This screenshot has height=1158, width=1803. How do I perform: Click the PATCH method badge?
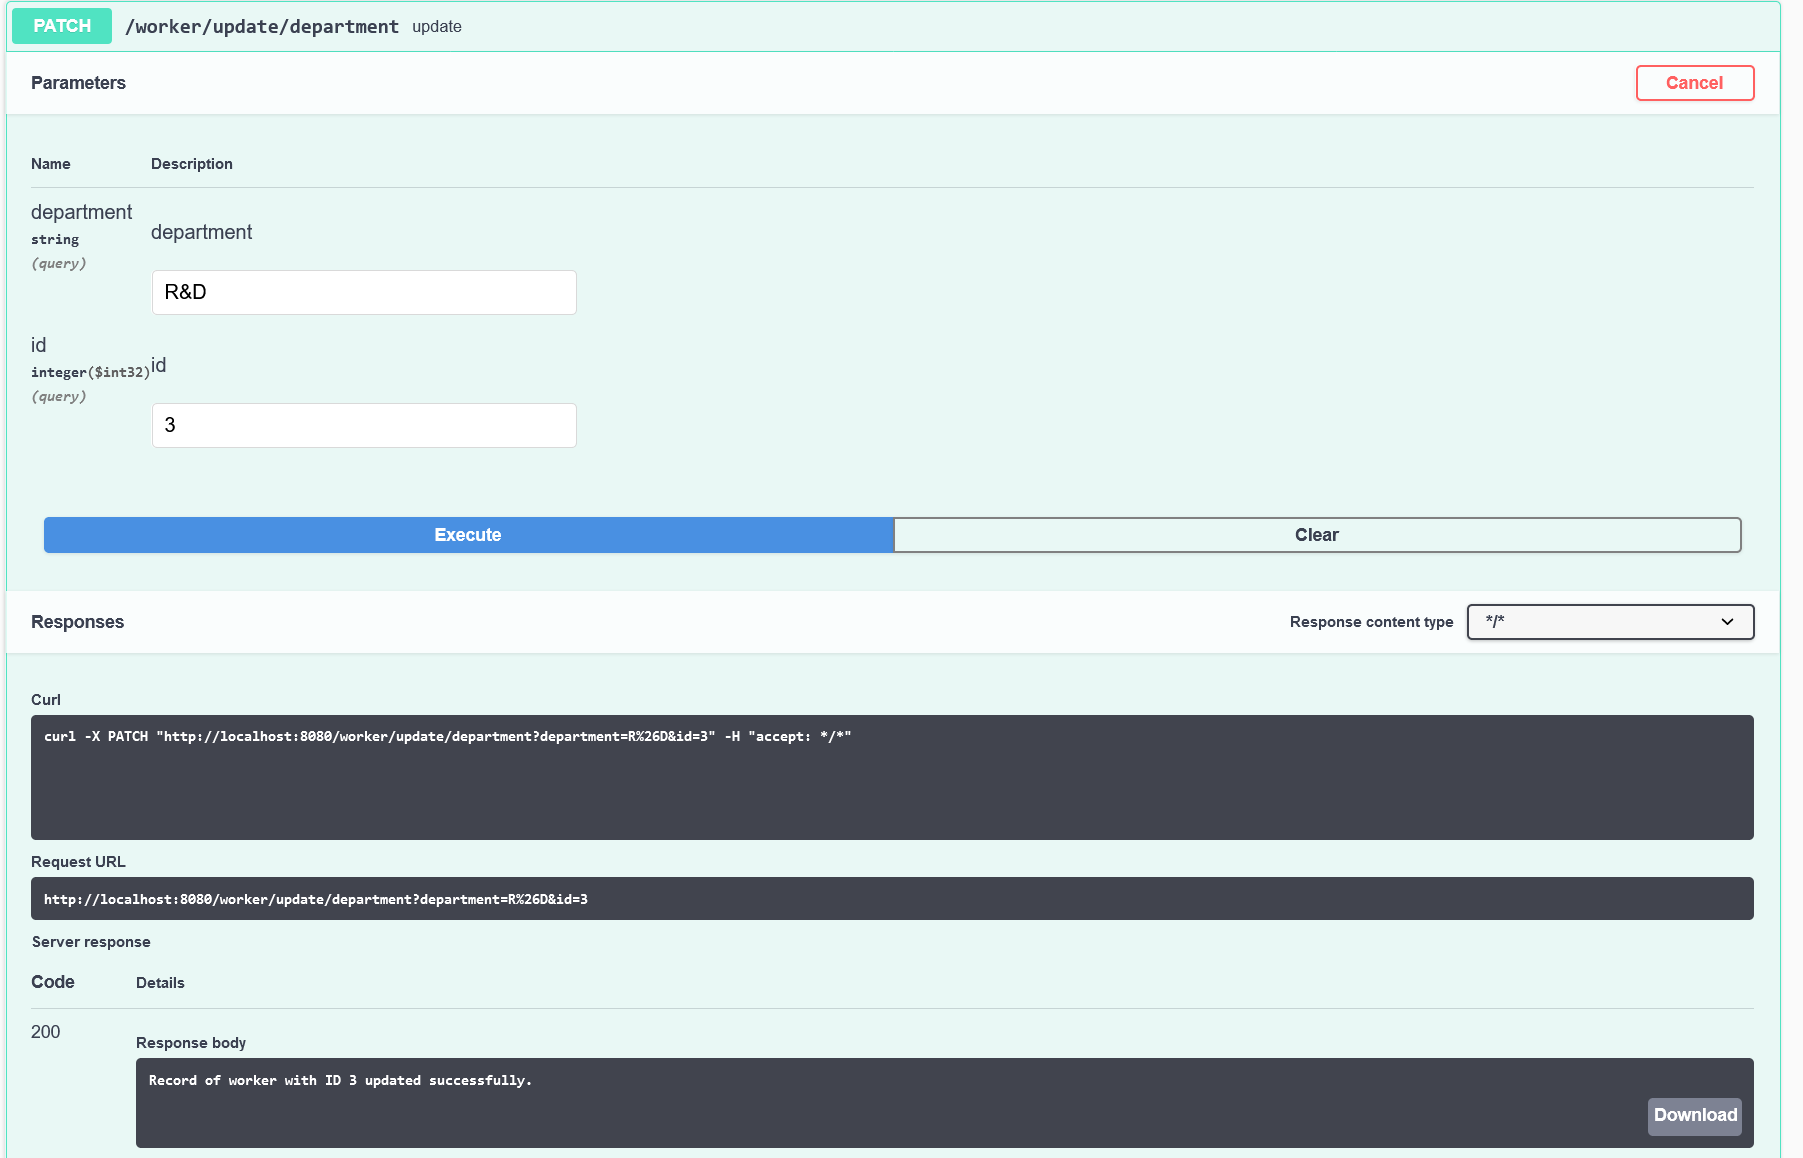[x=62, y=26]
